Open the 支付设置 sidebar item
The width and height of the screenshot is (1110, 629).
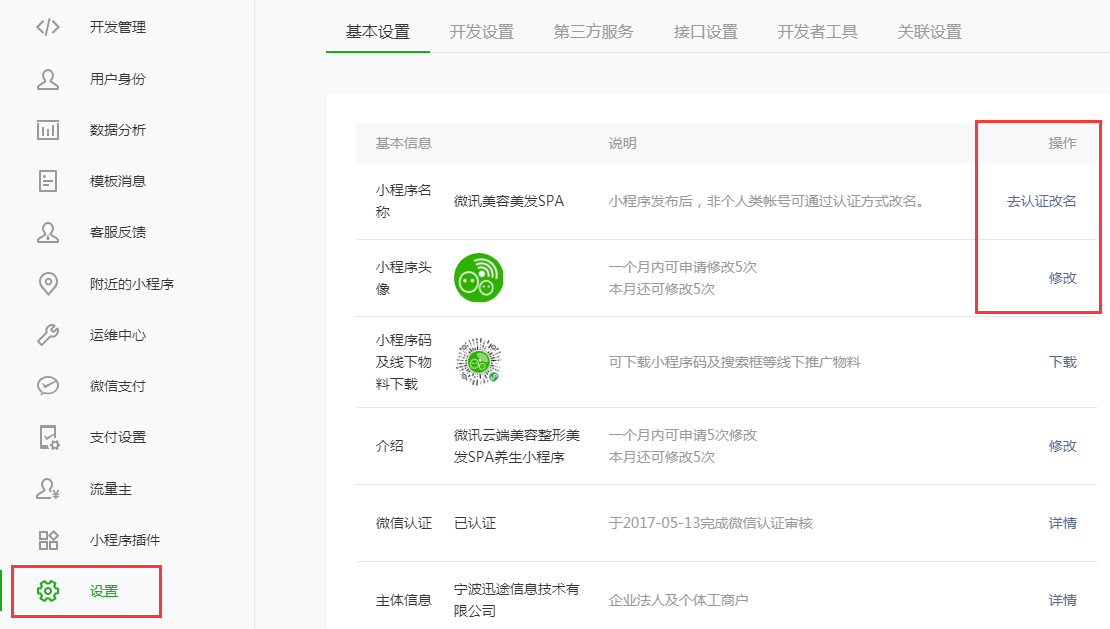117,437
